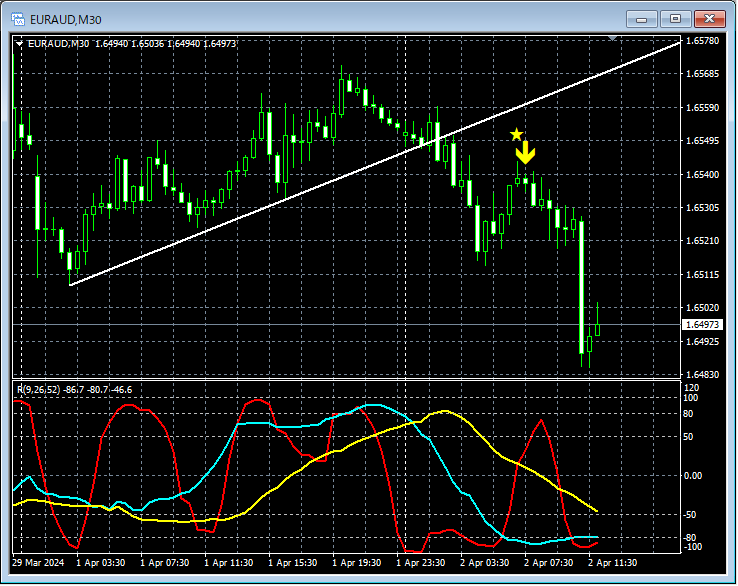
Task: Expand the triangle before EURAUD,M30 chart label
Action: click(x=19, y=44)
